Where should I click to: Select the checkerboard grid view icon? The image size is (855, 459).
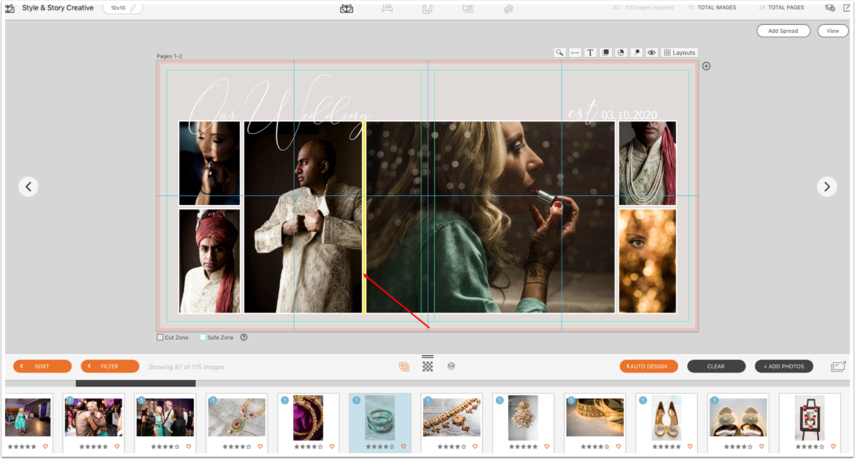click(x=428, y=367)
